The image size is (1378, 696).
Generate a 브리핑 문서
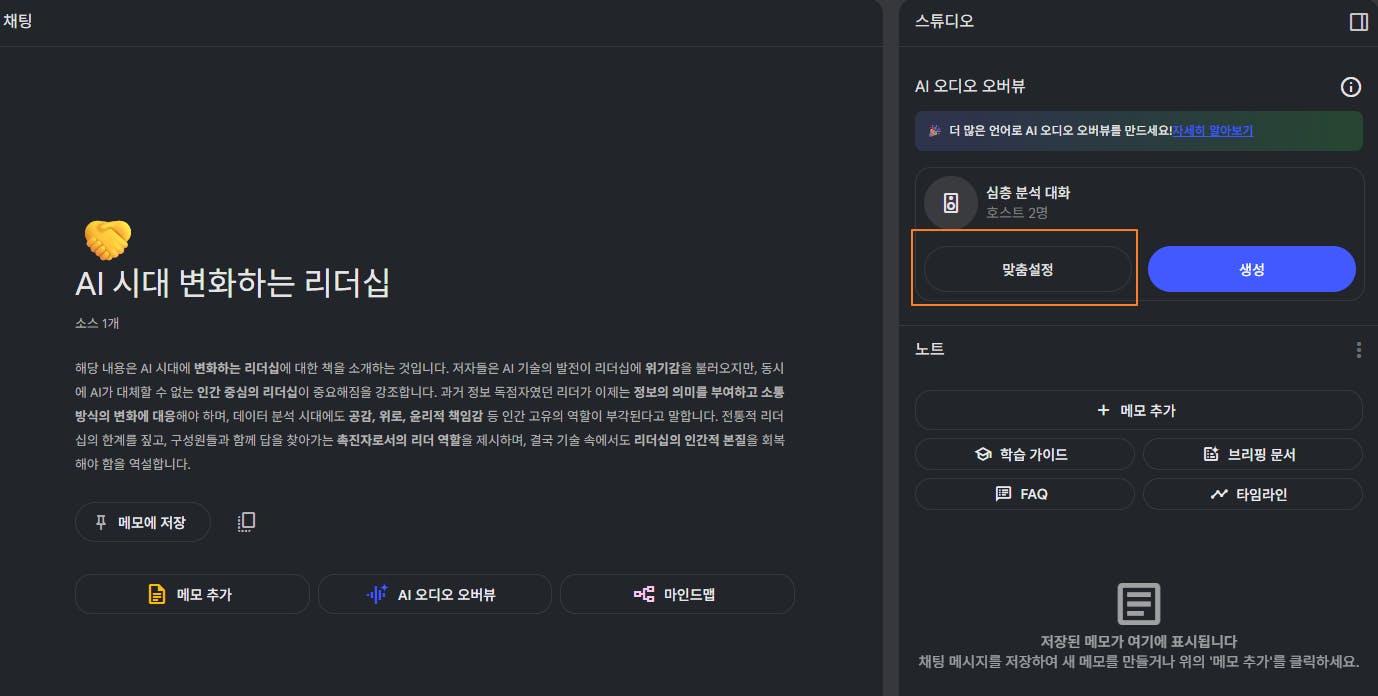tap(1252, 454)
